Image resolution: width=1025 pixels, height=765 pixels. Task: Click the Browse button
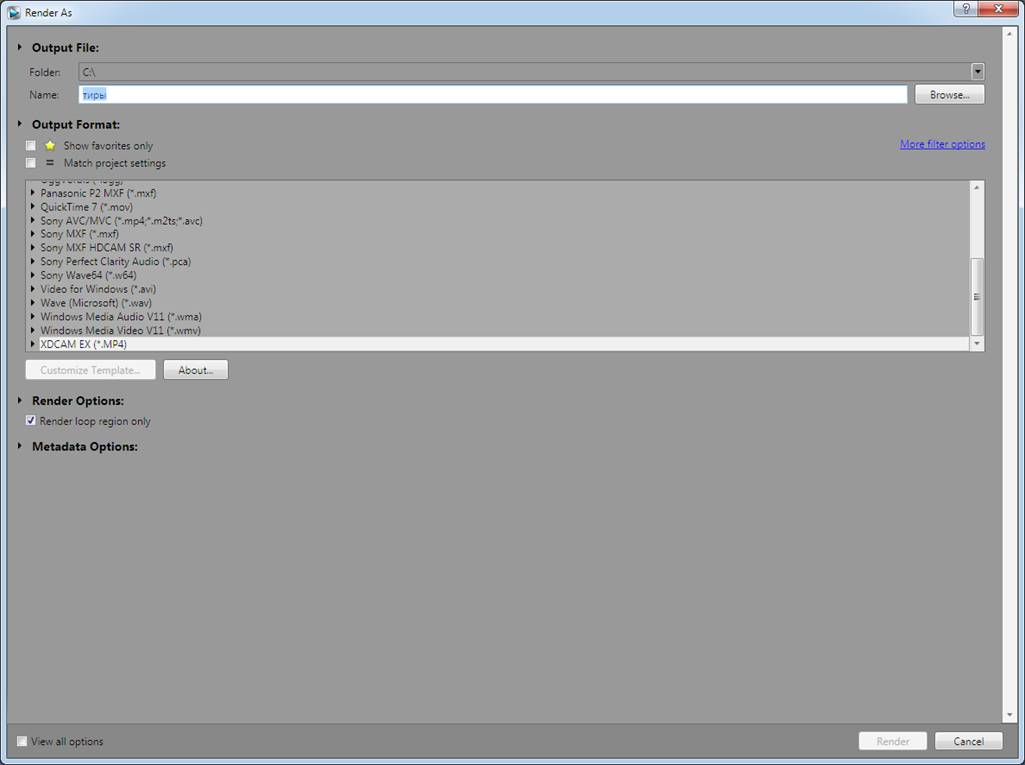pyautogui.click(x=949, y=95)
